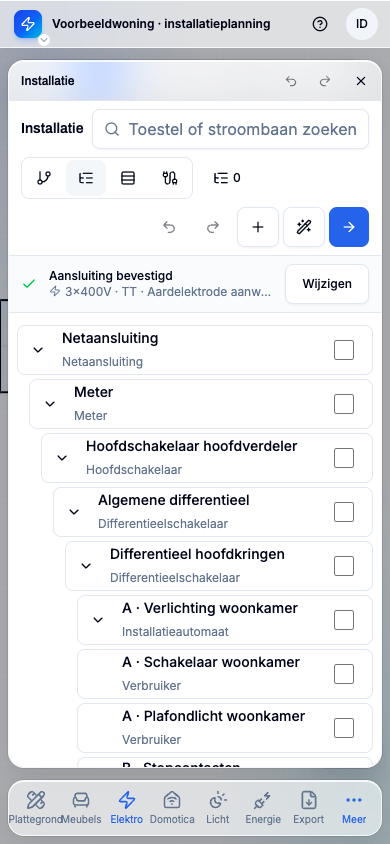The width and height of the screenshot is (390, 844).
Task: Click the lightning-bolt app logo
Action: pos(28,24)
